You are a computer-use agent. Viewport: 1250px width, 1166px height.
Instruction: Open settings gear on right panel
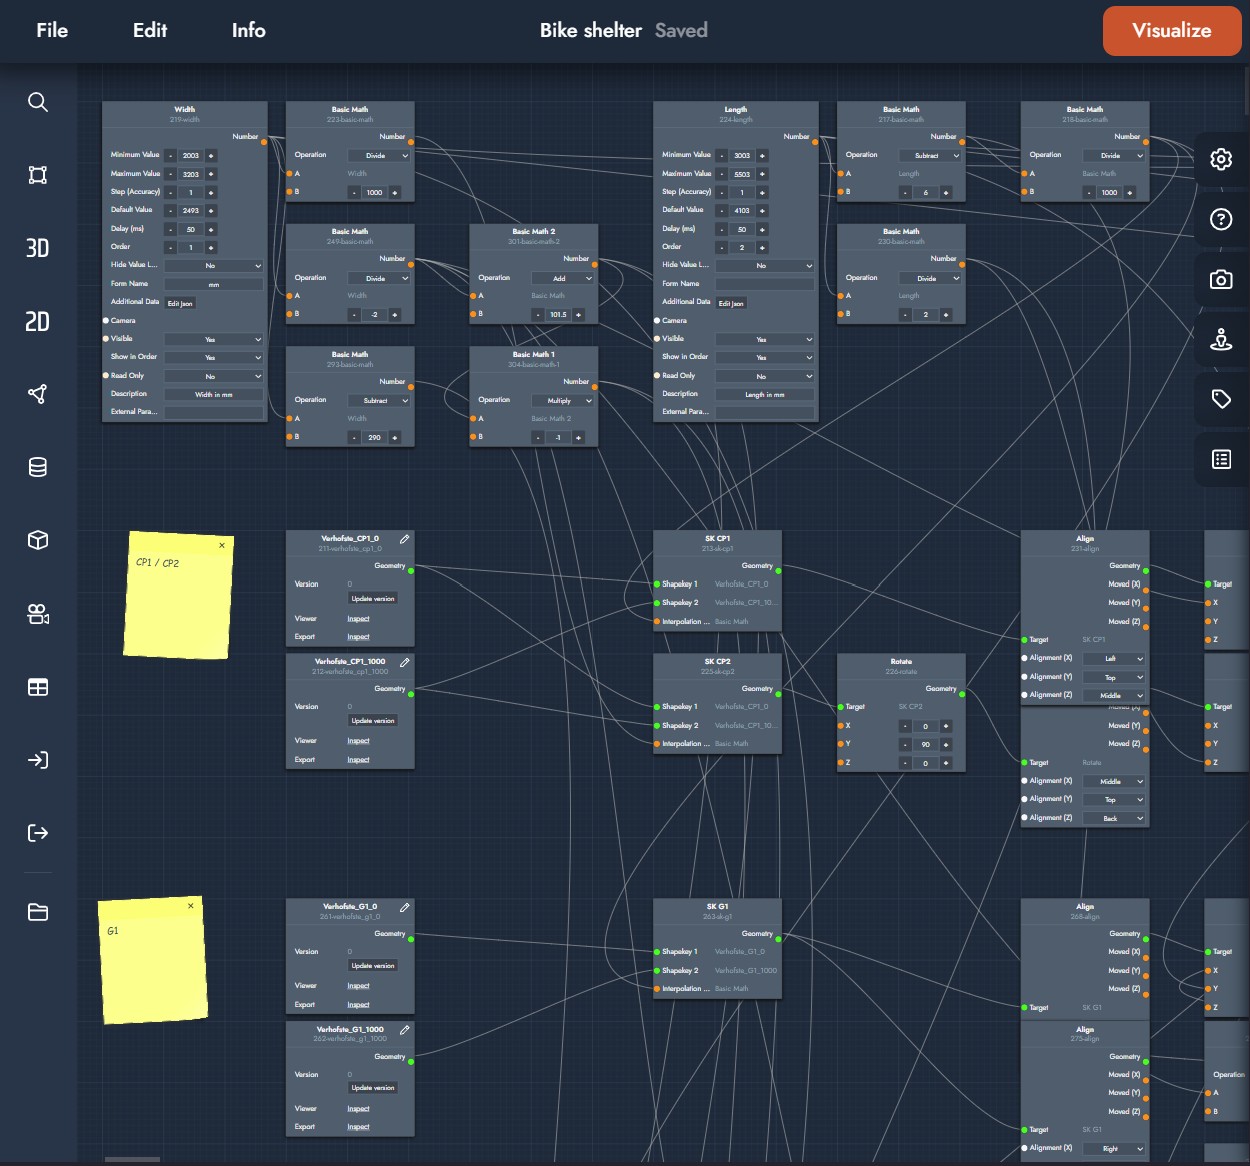click(1221, 159)
